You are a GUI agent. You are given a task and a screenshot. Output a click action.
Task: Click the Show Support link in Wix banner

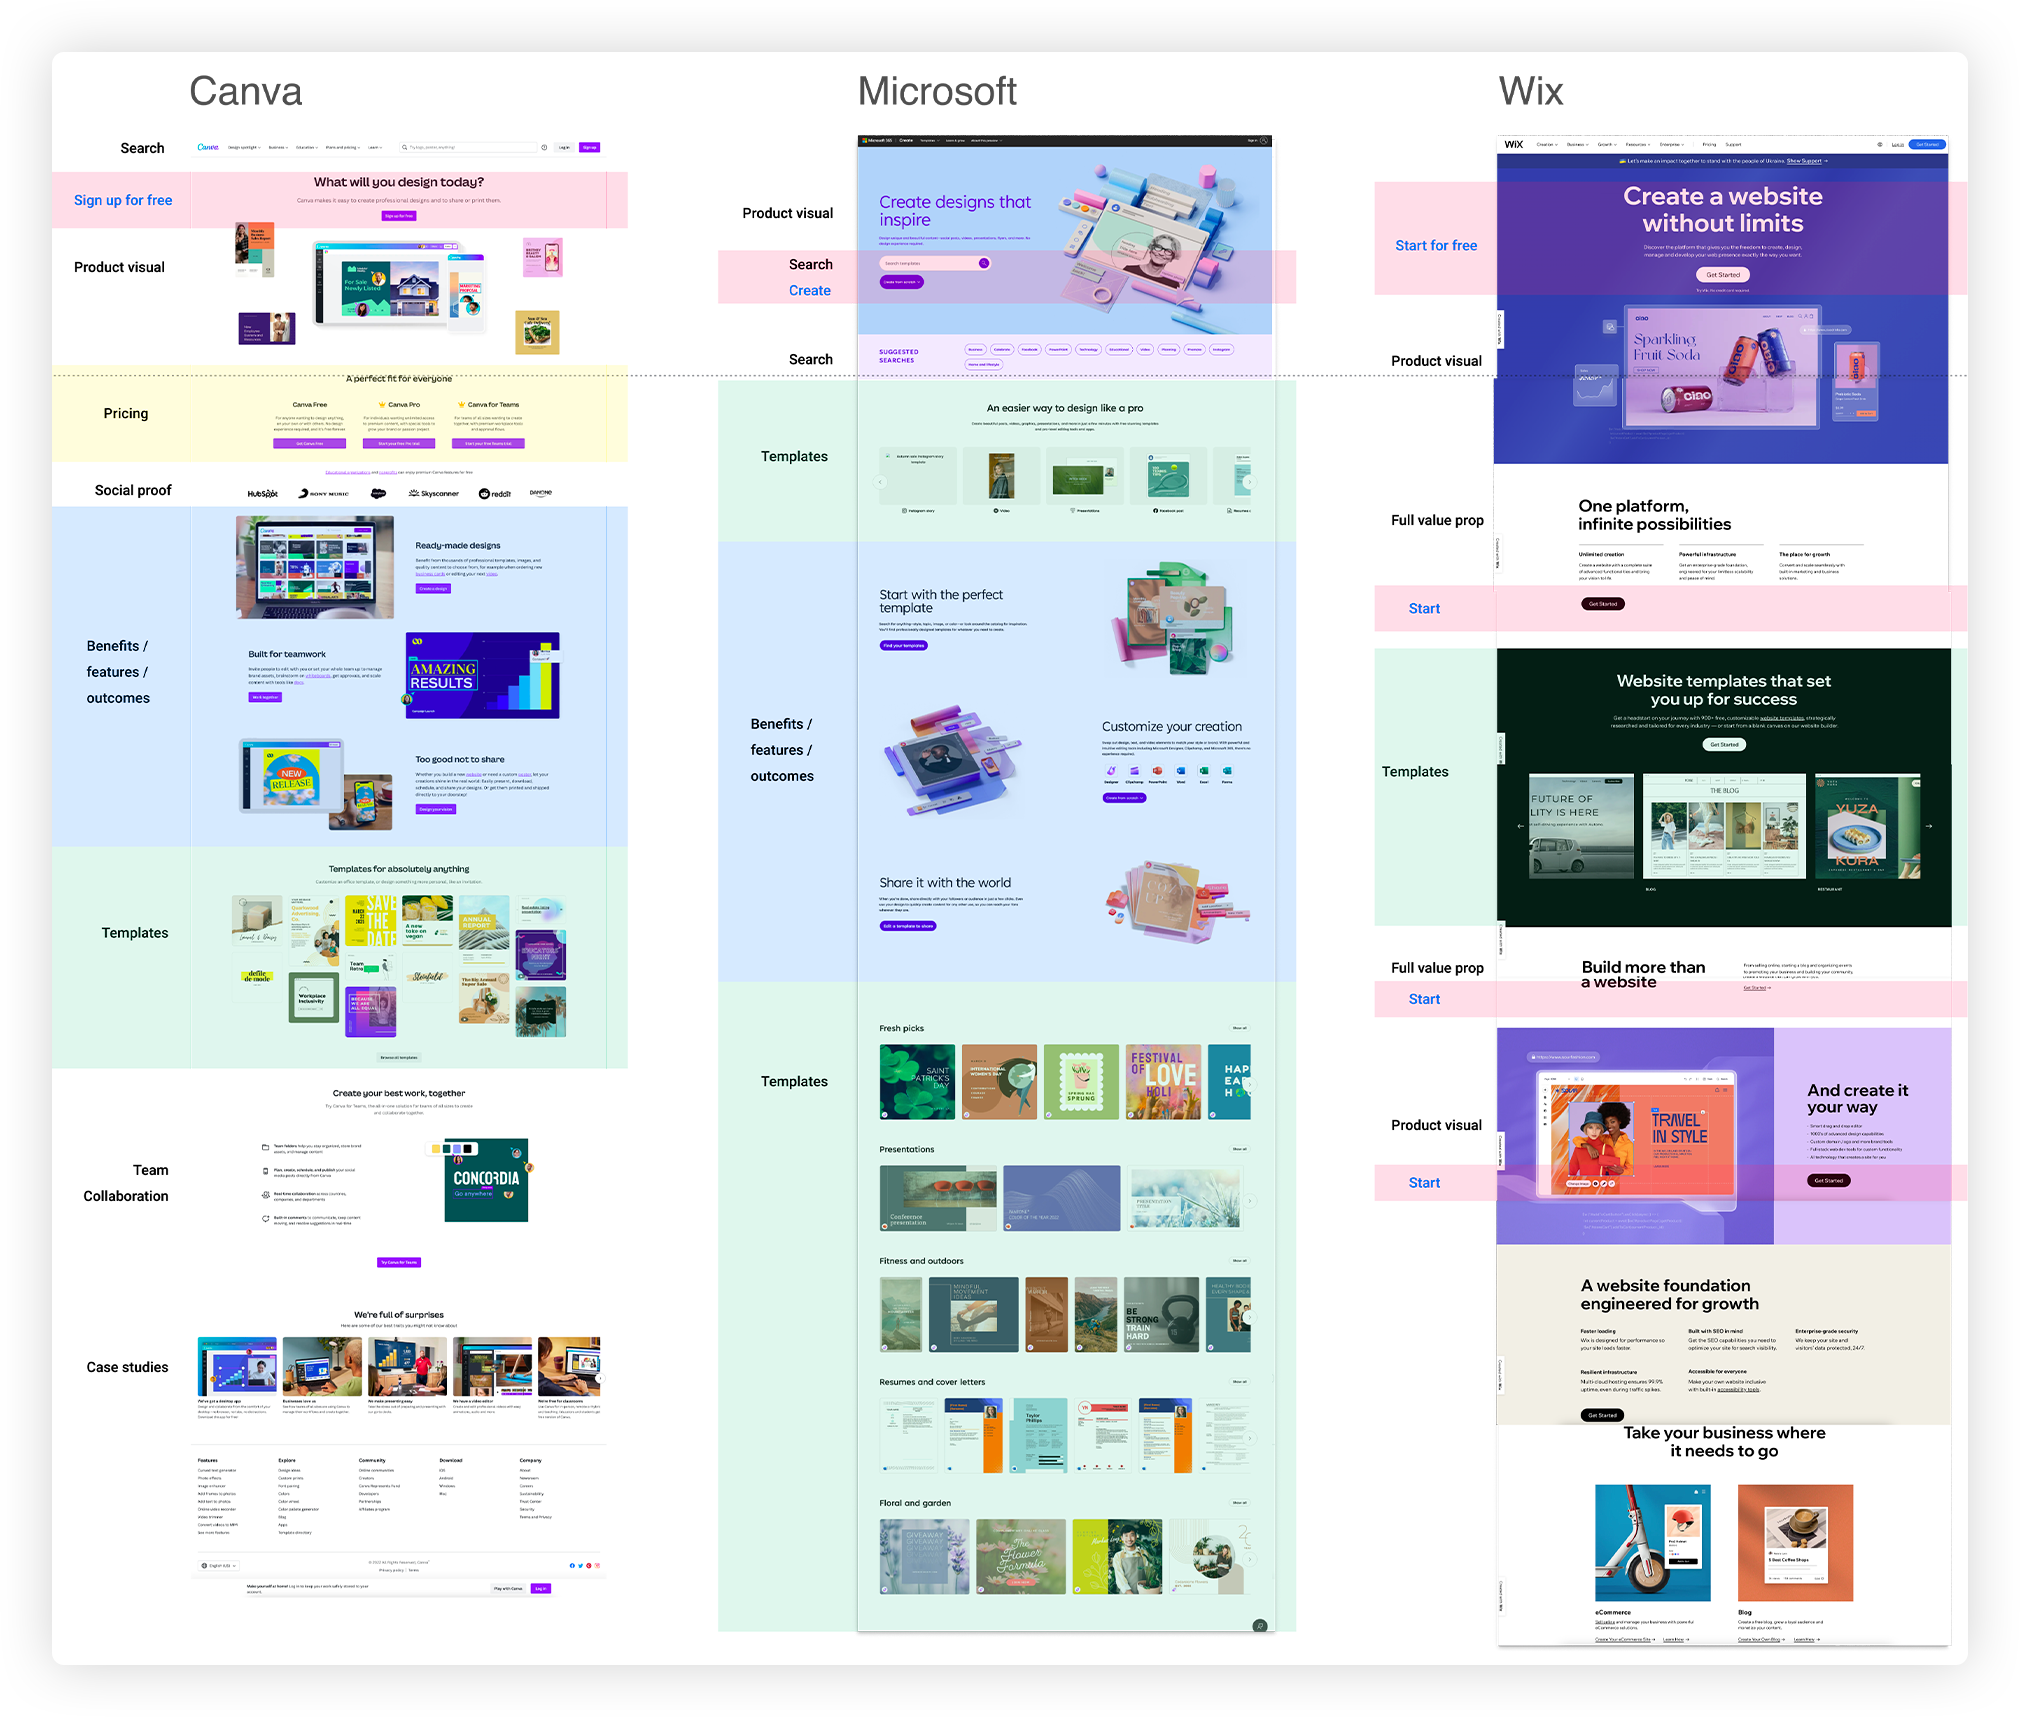[x=1806, y=160]
